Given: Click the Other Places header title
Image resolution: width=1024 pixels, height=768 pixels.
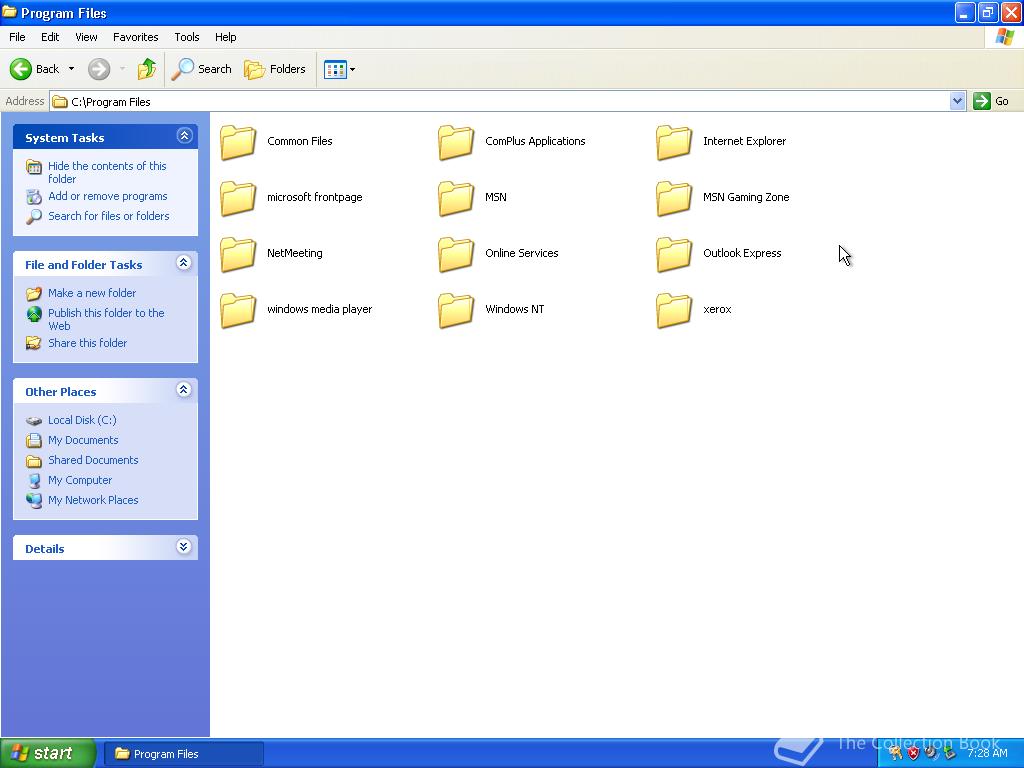Looking at the screenshot, I should pyautogui.click(x=61, y=392).
